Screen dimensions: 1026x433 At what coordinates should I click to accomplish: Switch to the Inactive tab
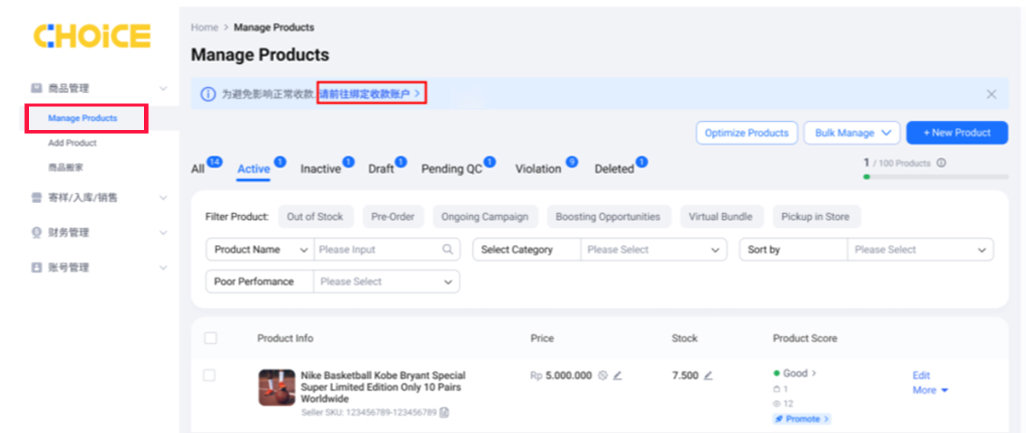pos(321,169)
